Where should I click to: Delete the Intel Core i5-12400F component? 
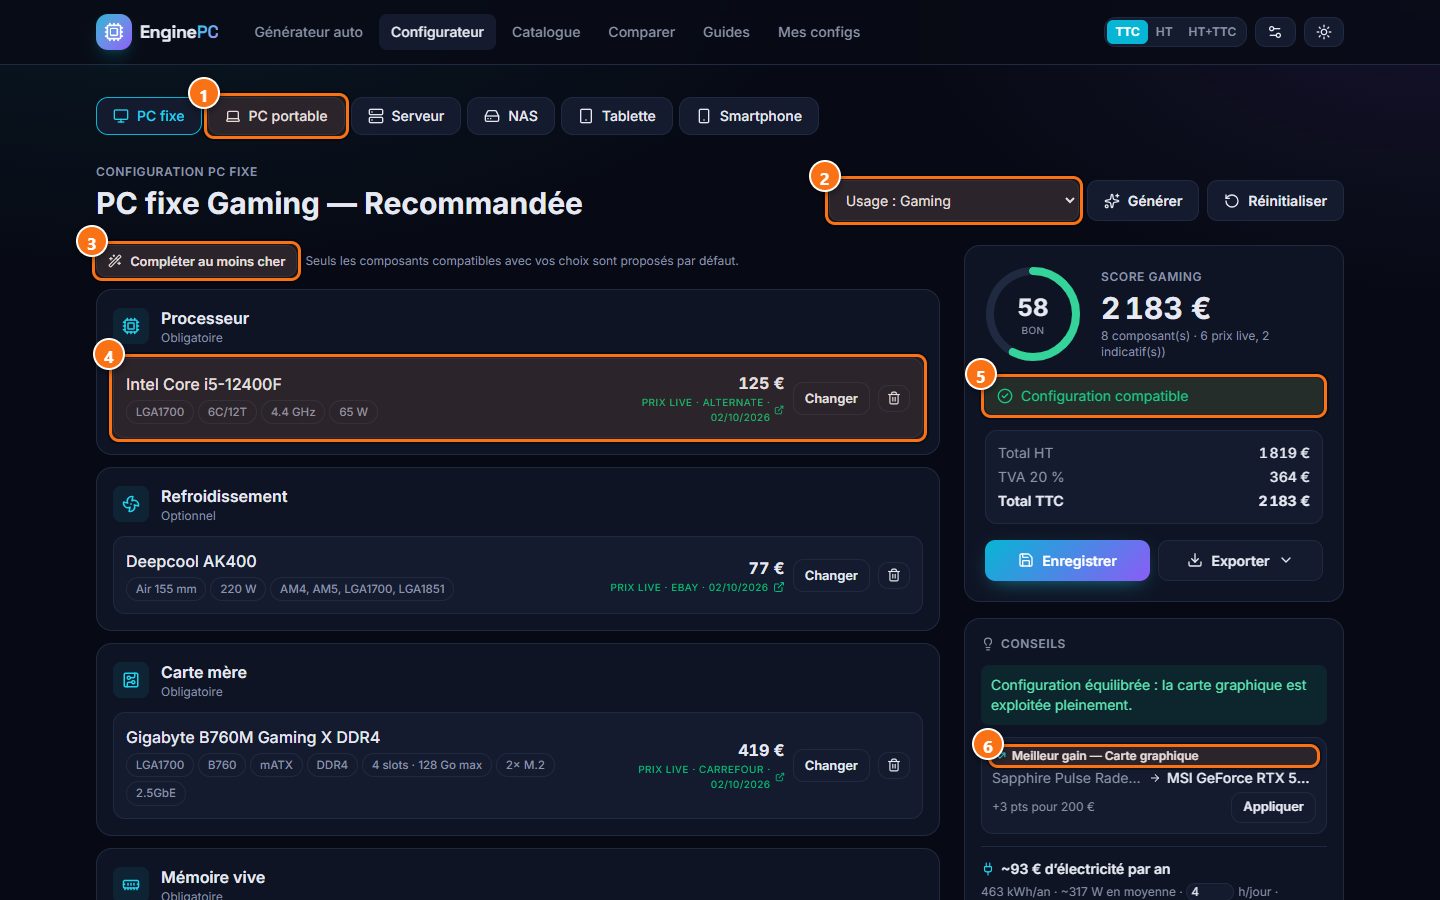click(894, 398)
